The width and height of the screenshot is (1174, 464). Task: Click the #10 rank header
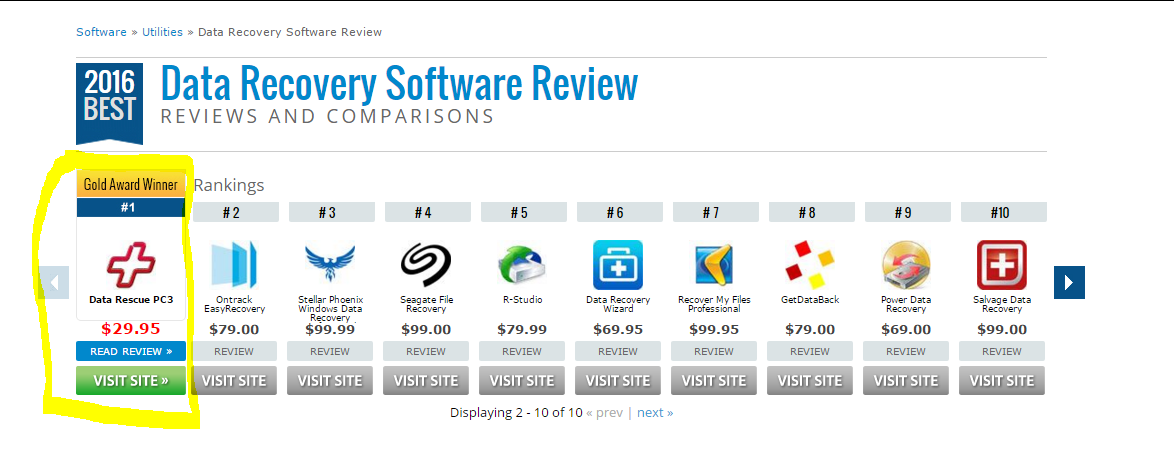[1002, 213]
